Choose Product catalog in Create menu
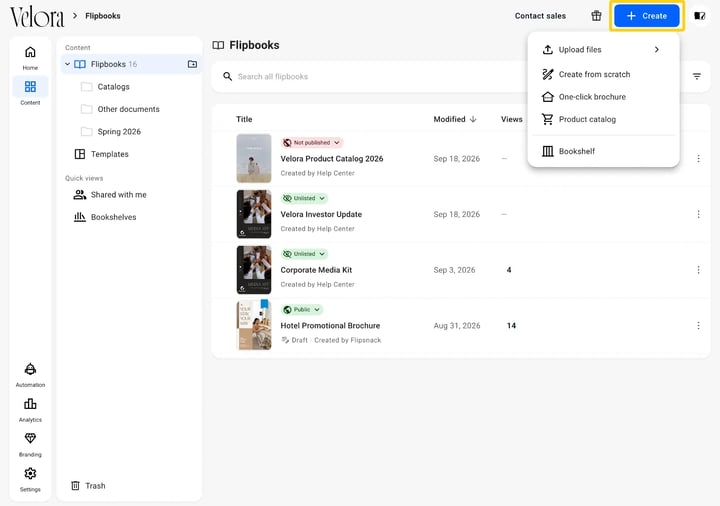 (x=603, y=119)
